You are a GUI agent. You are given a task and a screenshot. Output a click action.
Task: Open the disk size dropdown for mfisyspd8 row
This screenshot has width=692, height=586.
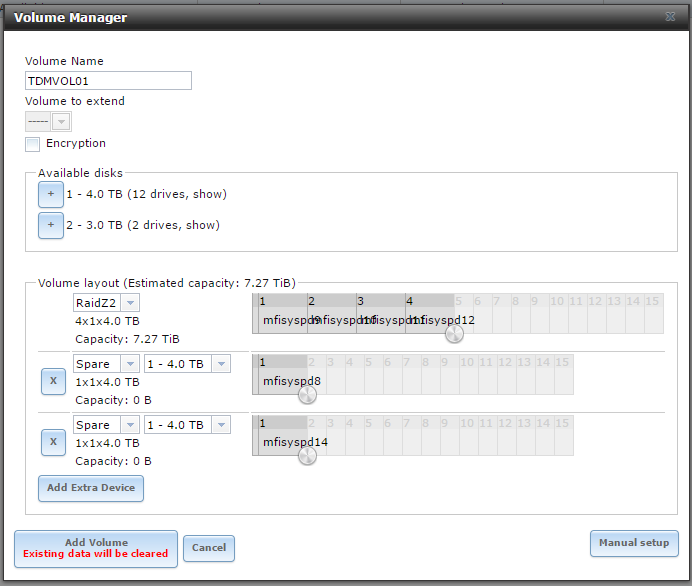(x=221, y=364)
